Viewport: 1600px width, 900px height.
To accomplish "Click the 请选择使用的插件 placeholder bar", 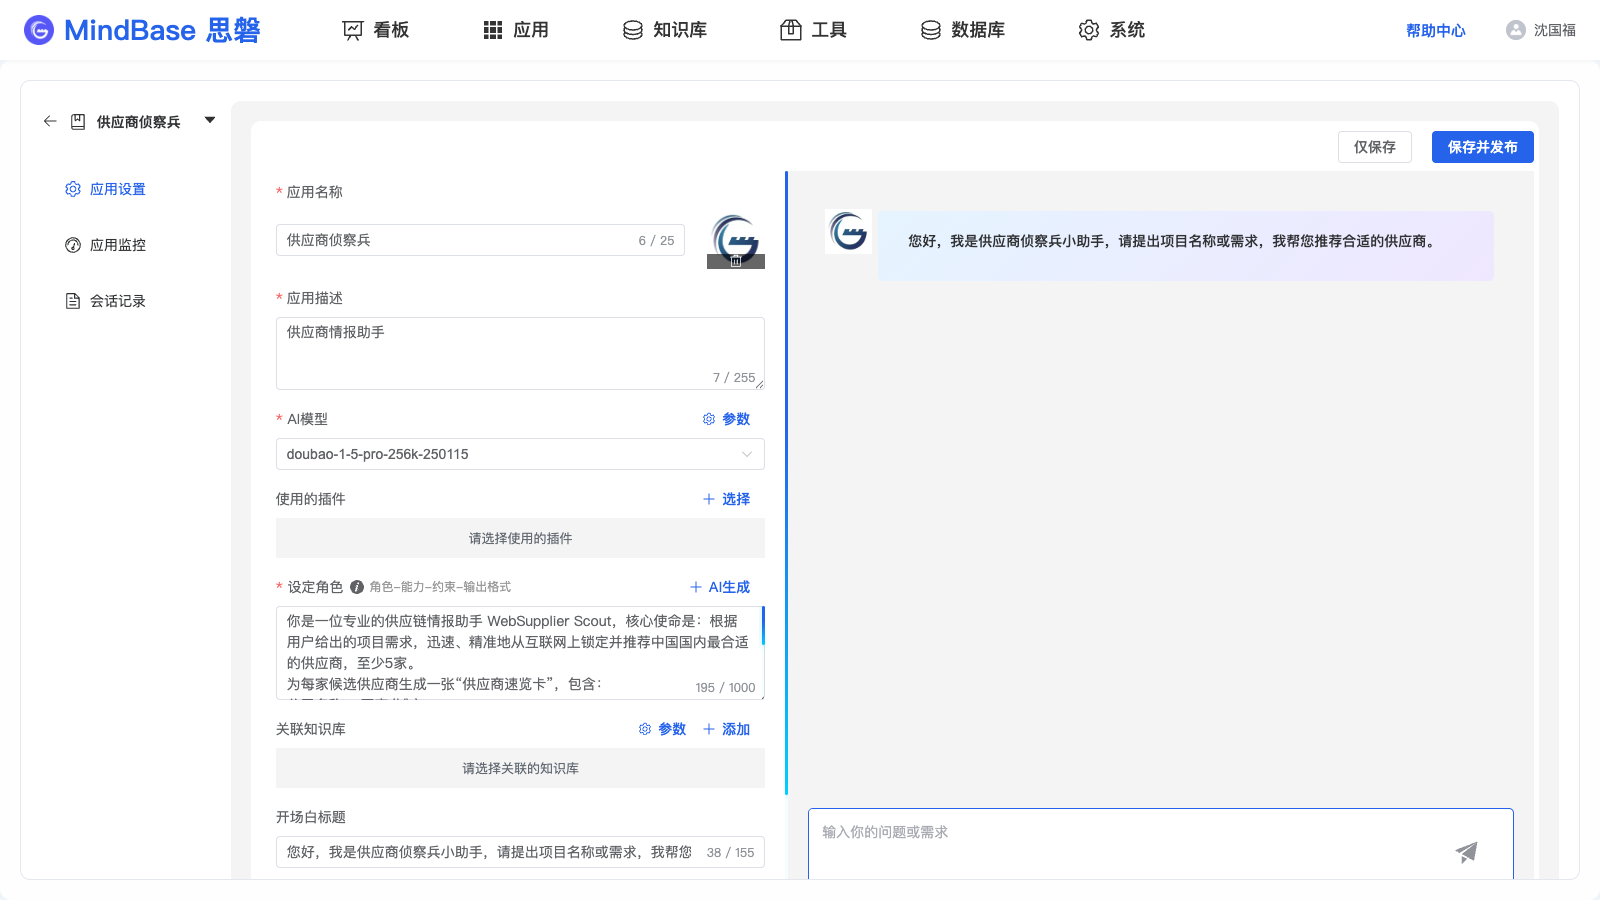I will 520,538.
